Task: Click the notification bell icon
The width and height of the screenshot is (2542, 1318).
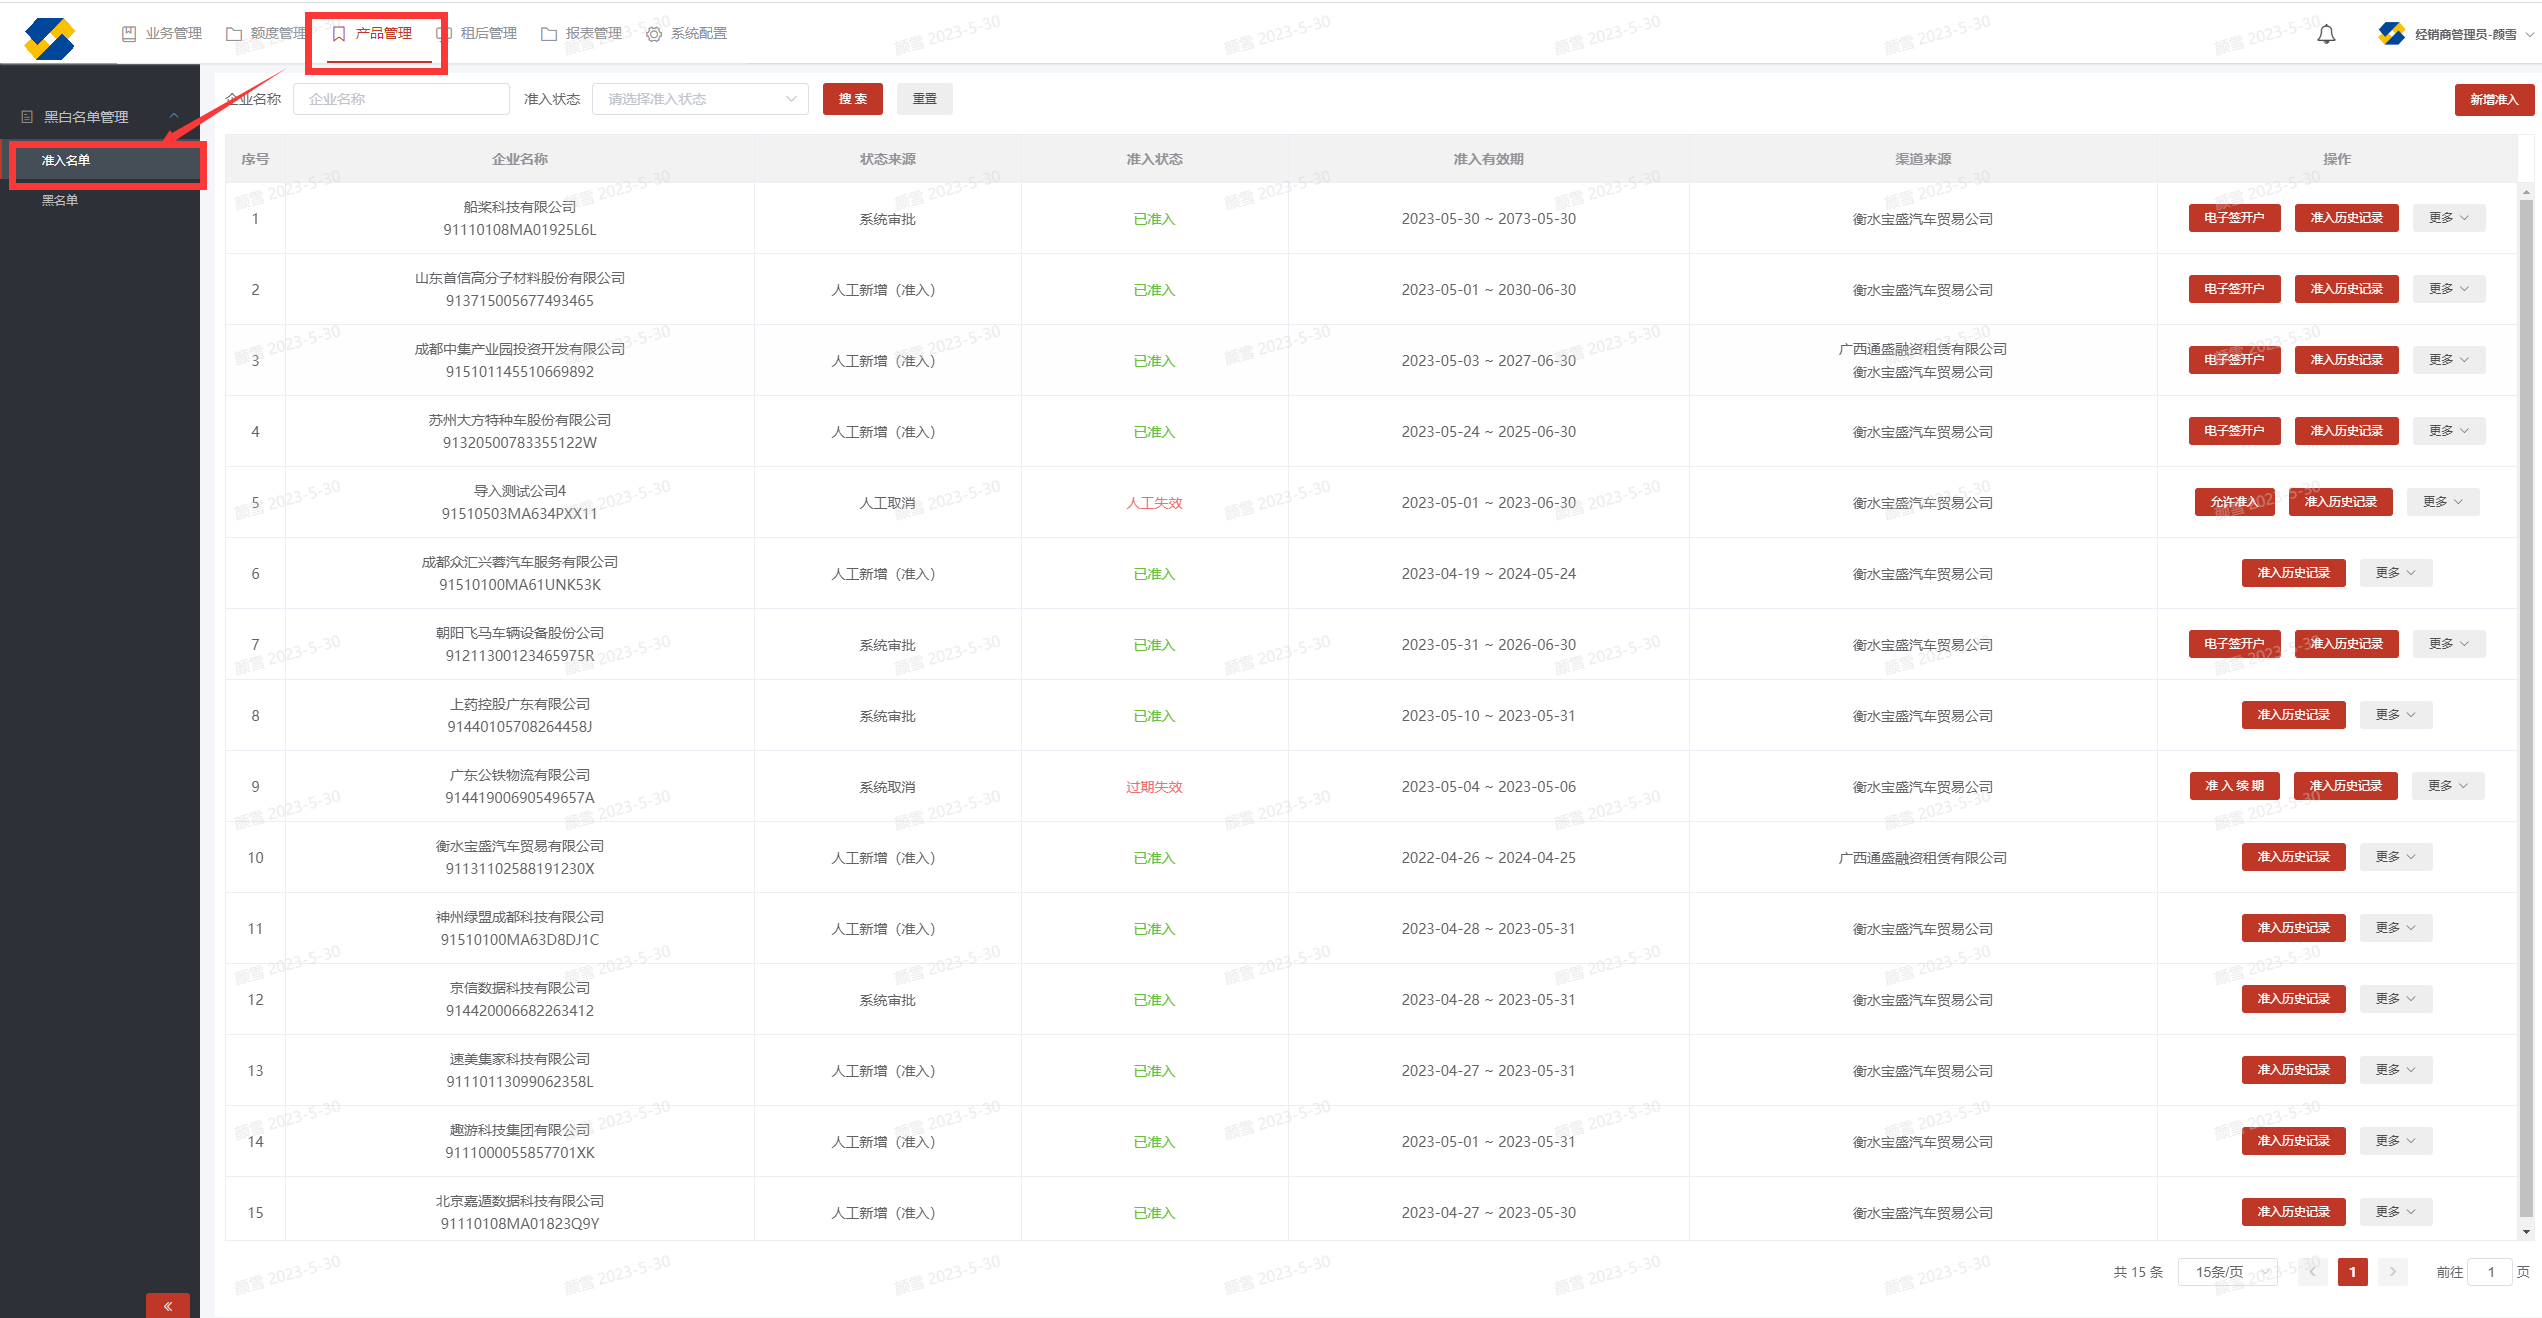Action: (2326, 35)
